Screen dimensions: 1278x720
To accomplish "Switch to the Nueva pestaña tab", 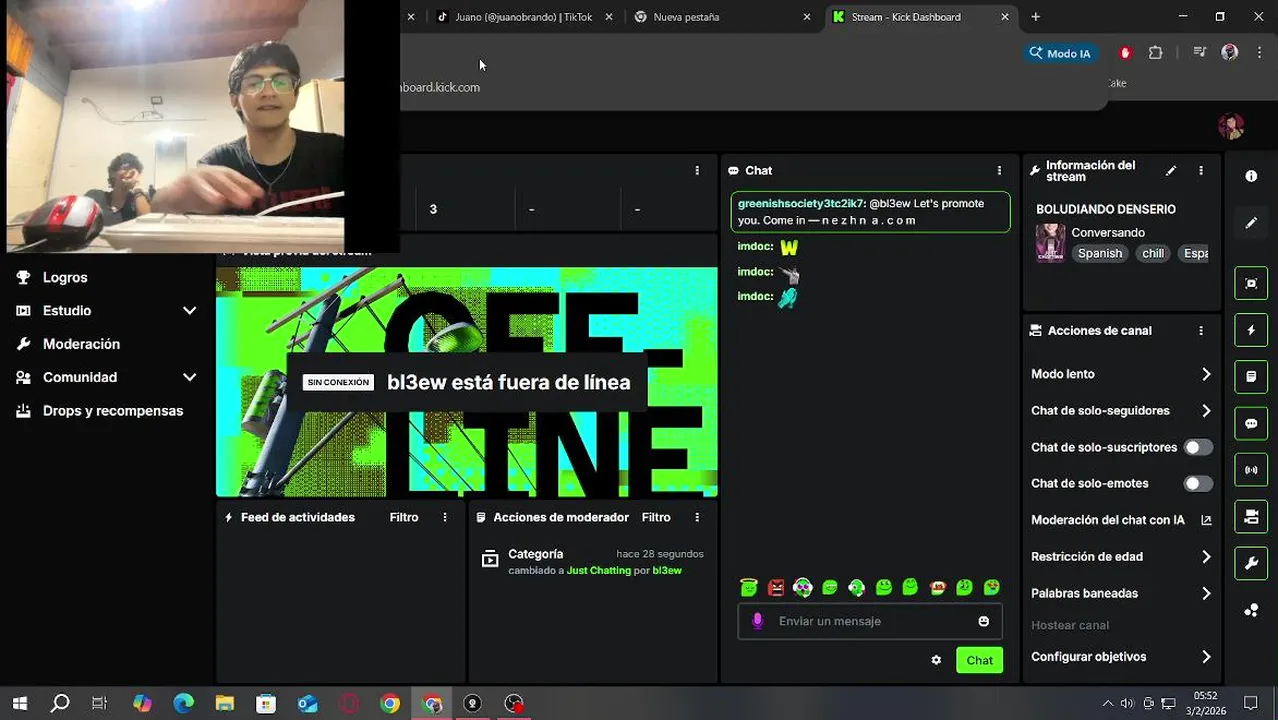I will click(720, 17).
